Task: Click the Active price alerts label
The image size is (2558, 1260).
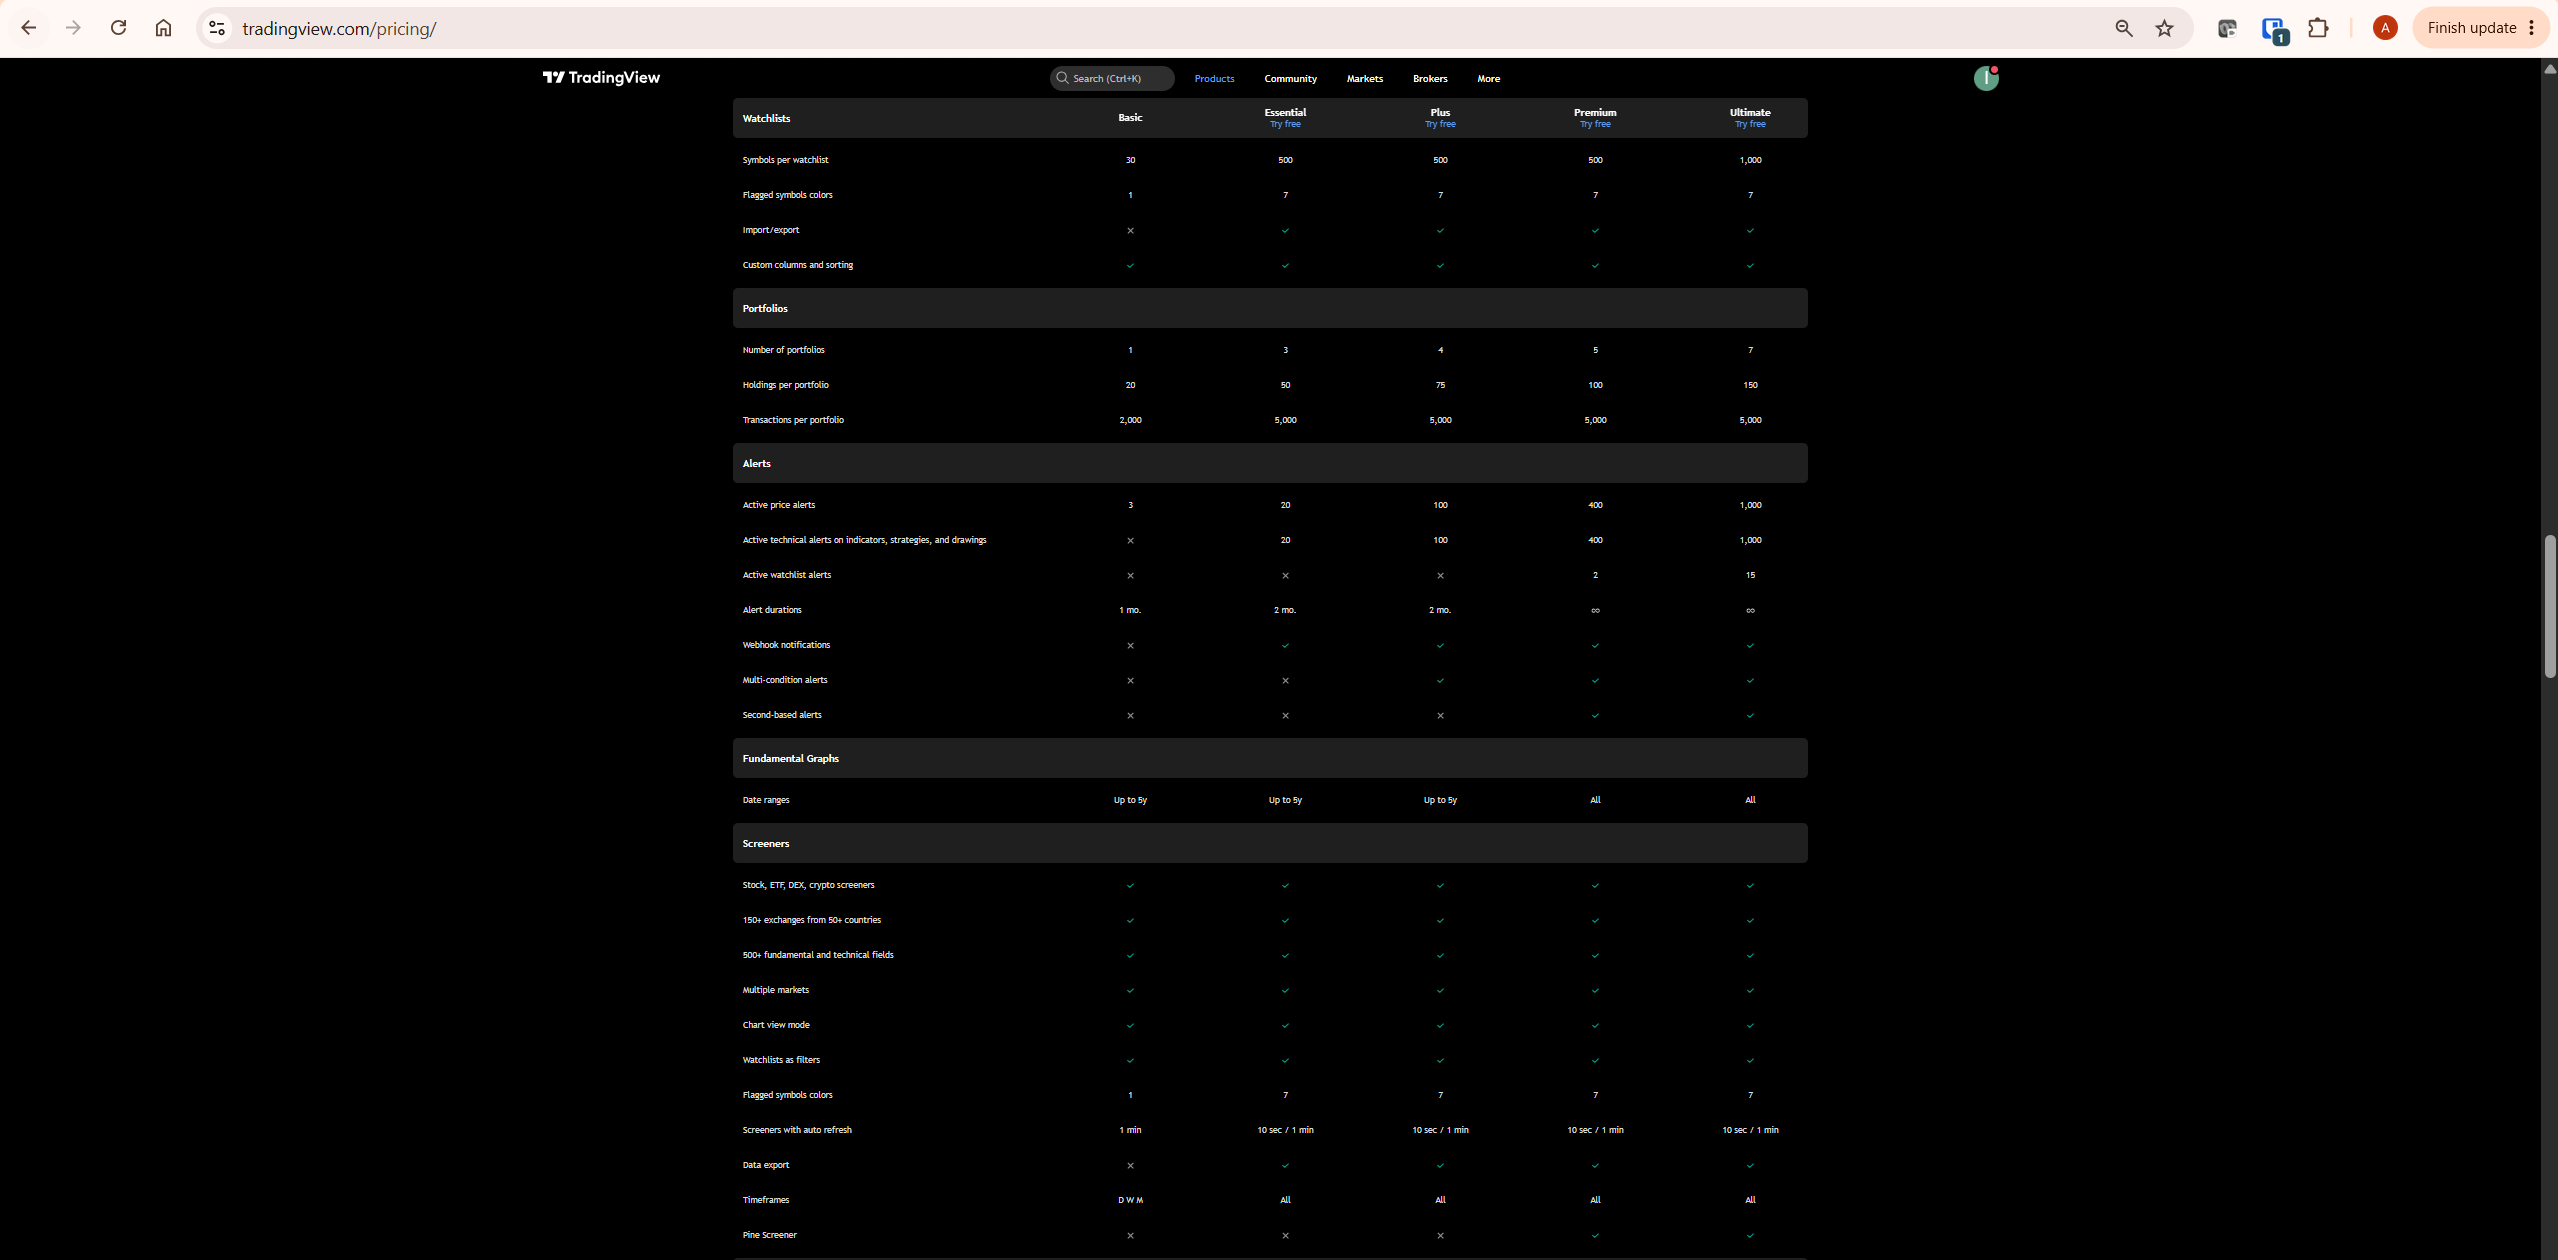Action: [779, 505]
